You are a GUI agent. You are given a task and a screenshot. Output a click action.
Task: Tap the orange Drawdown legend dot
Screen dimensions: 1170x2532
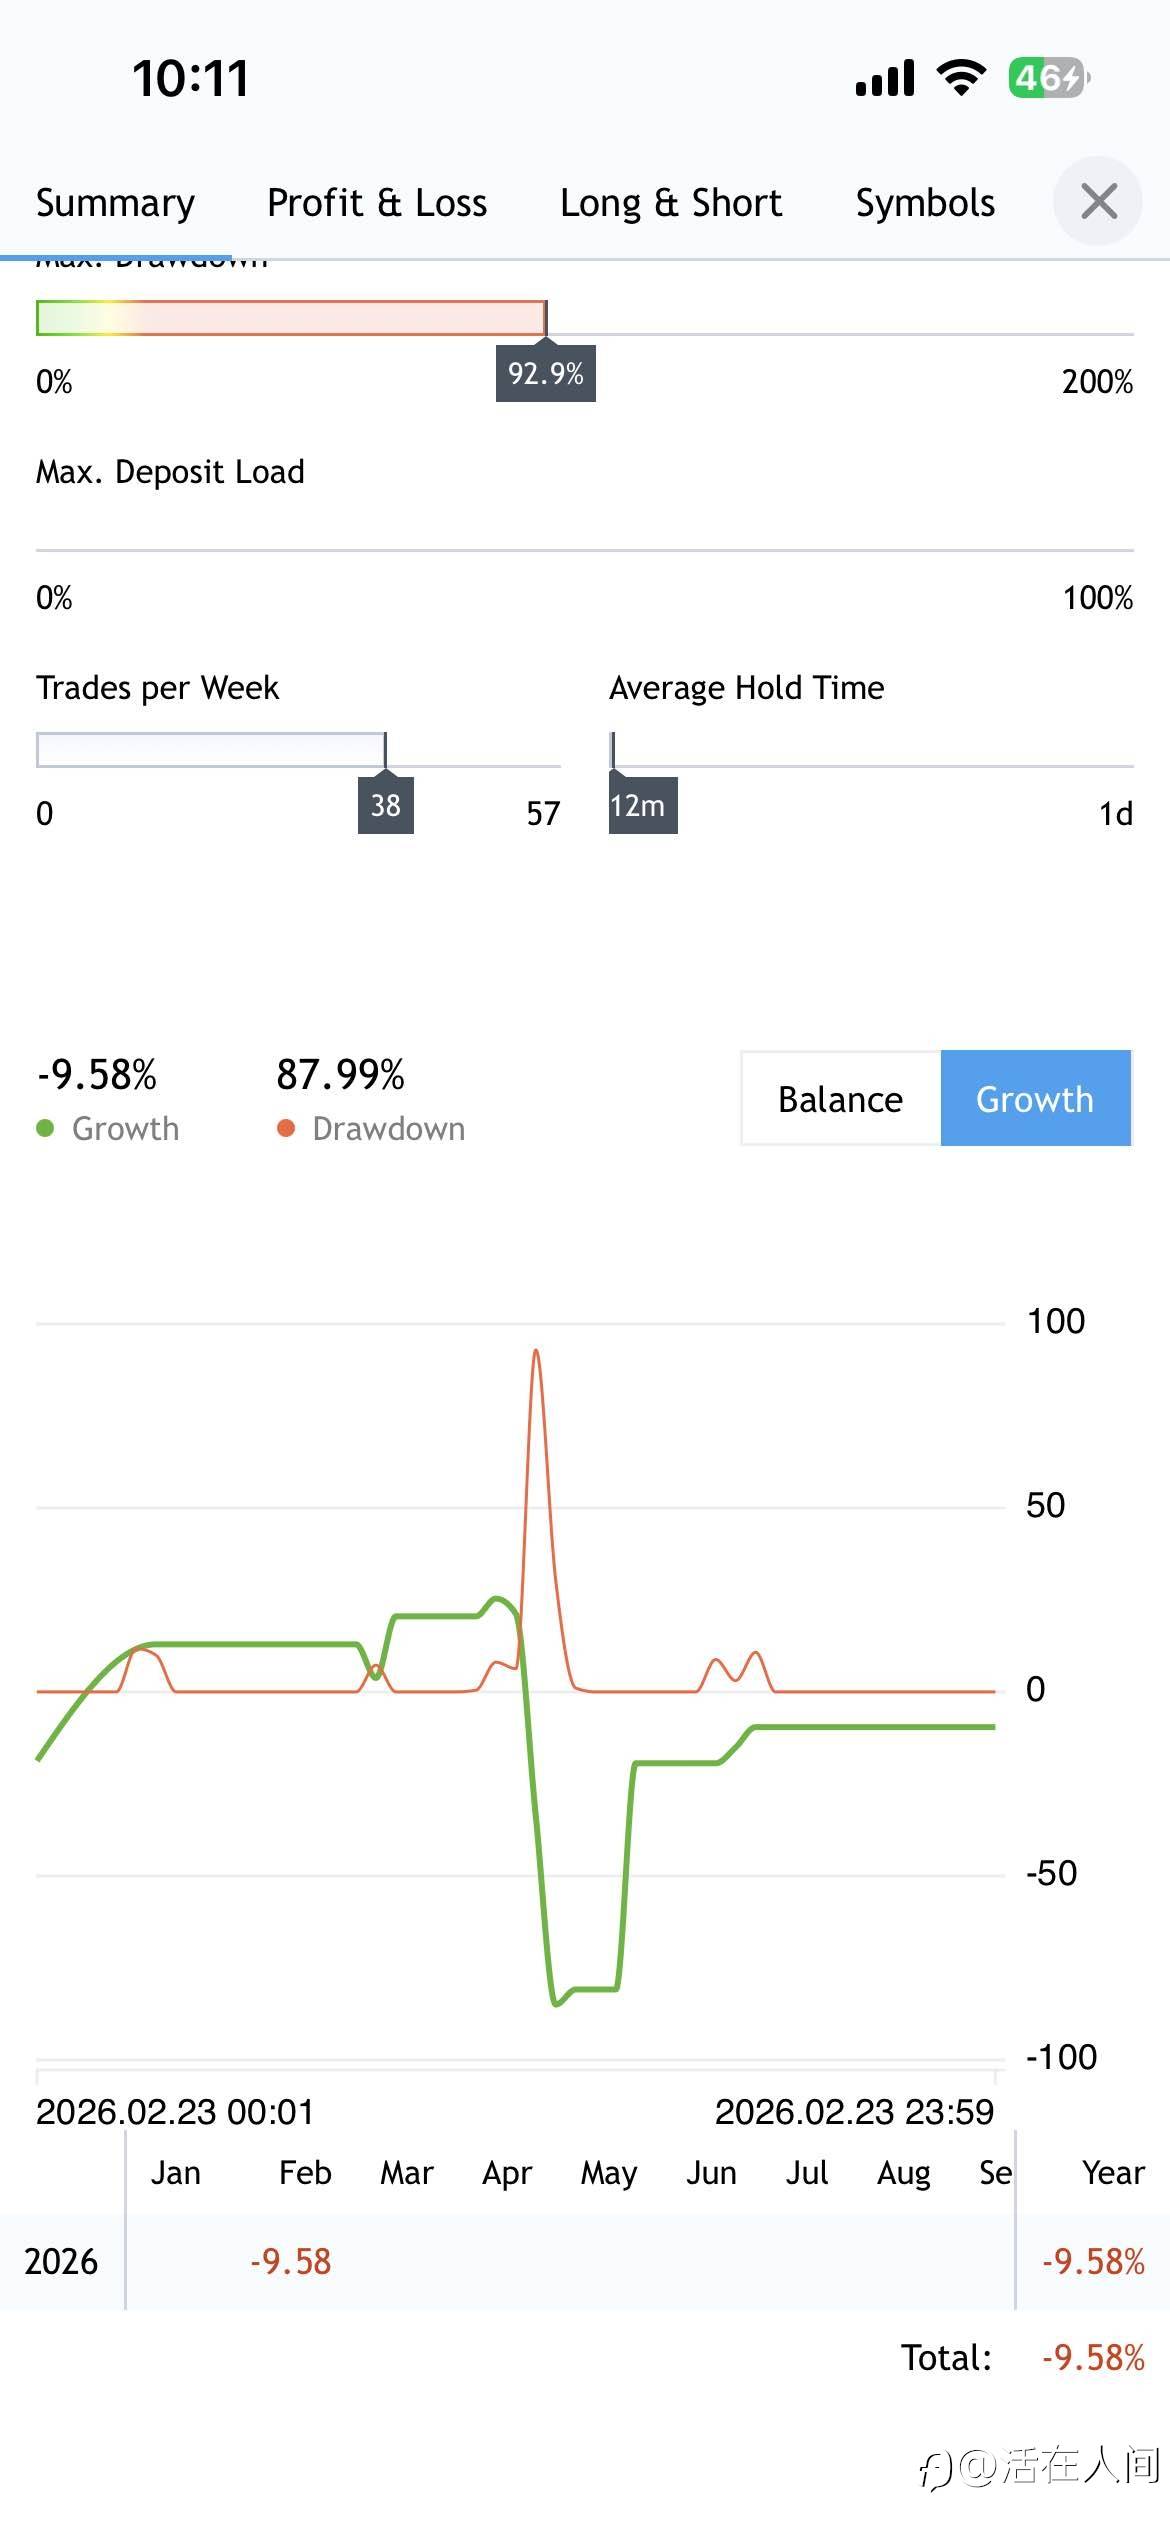coord(286,1129)
